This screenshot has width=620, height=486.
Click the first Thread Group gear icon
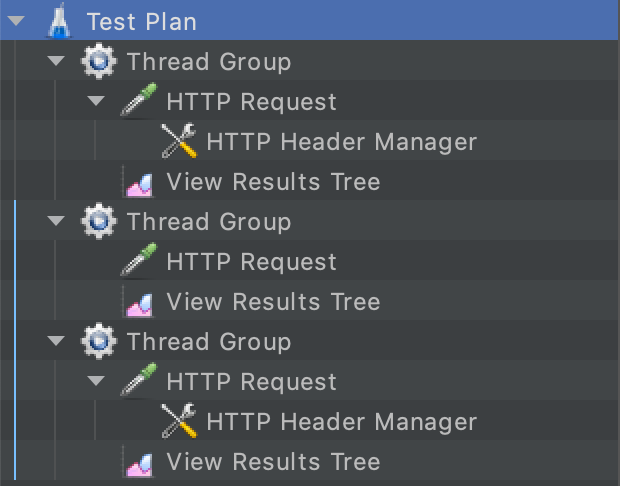[100, 62]
